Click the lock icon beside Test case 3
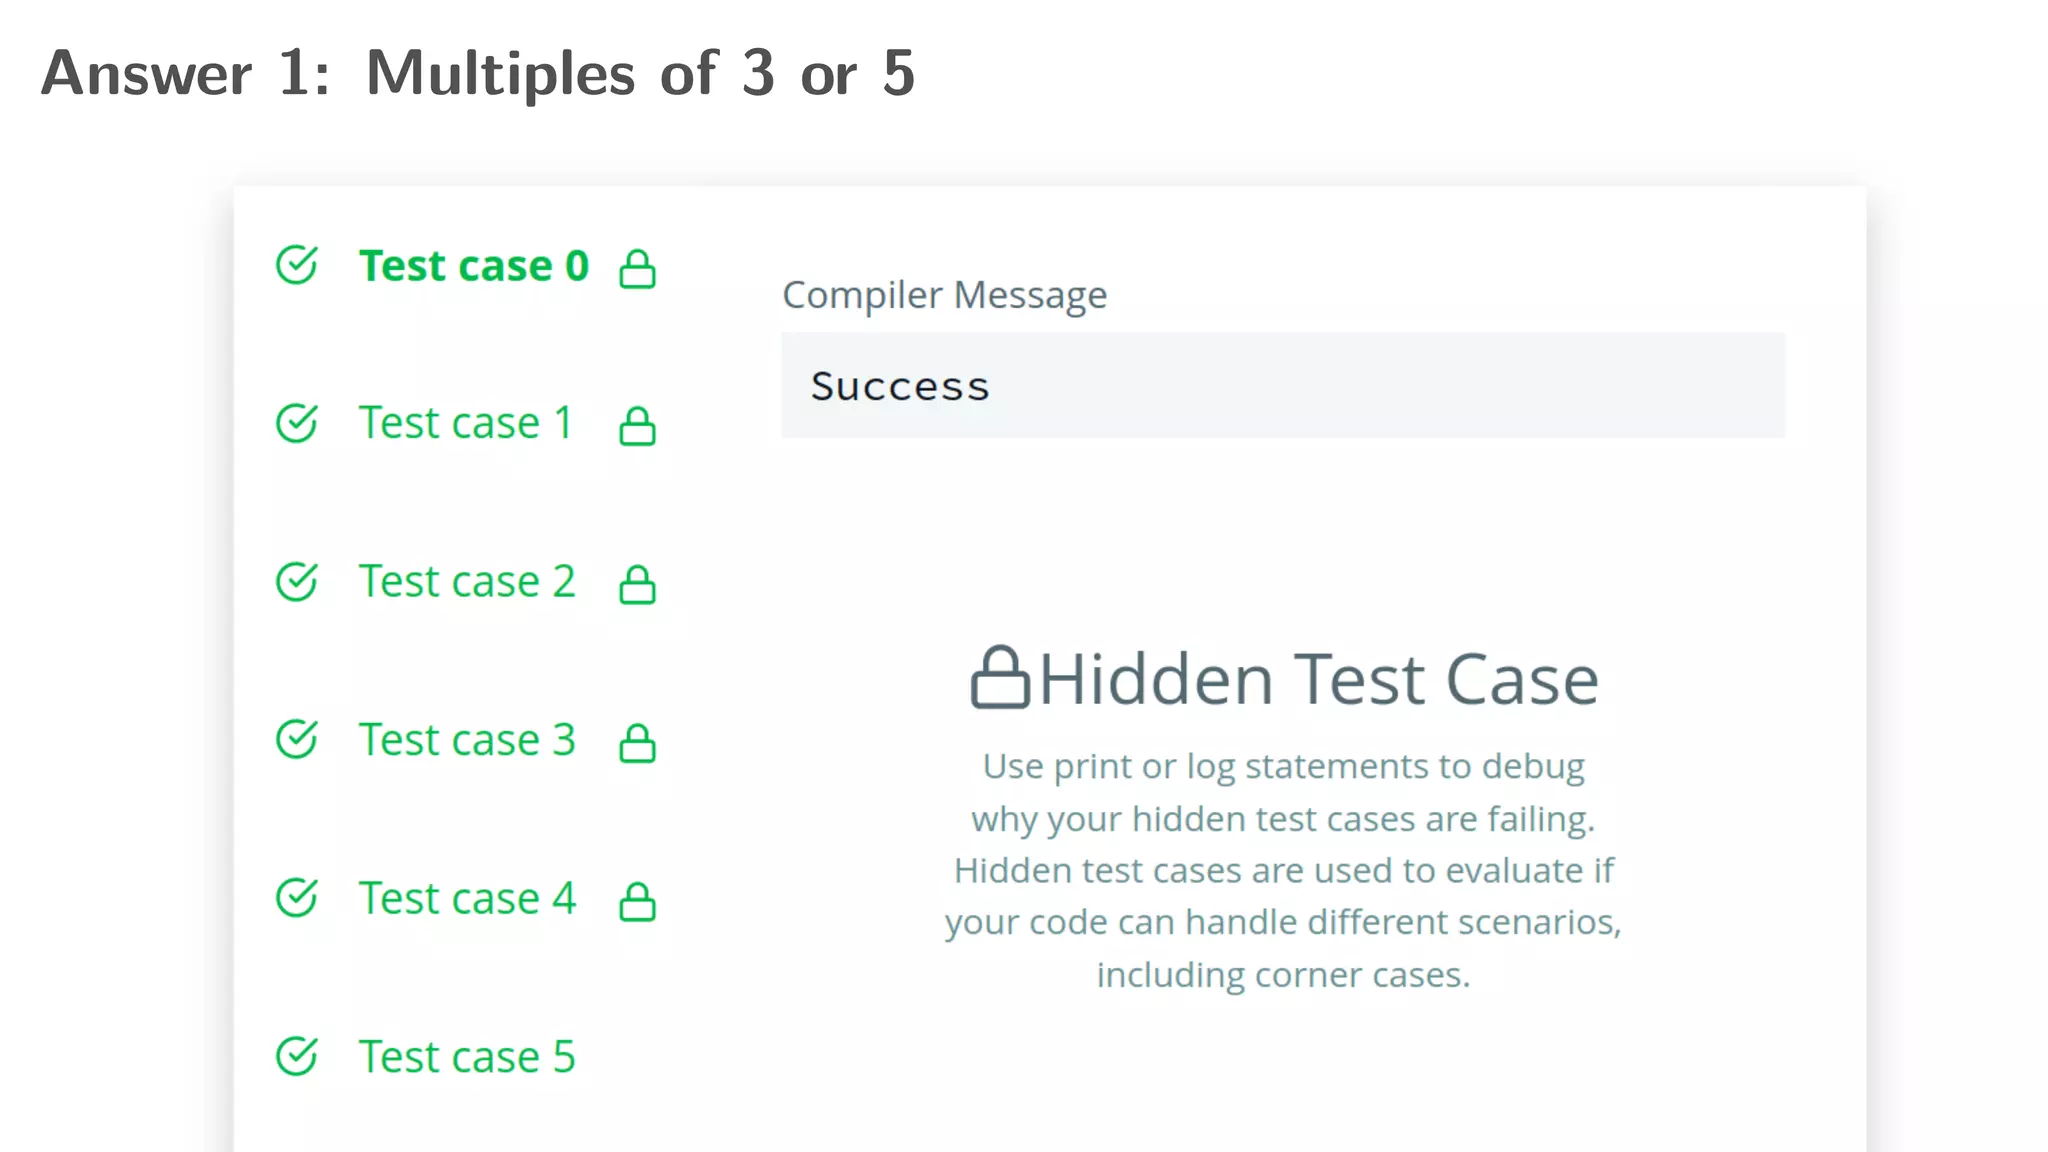Screen dimensions: 2048x1152 pyautogui.click(x=637, y=742)
